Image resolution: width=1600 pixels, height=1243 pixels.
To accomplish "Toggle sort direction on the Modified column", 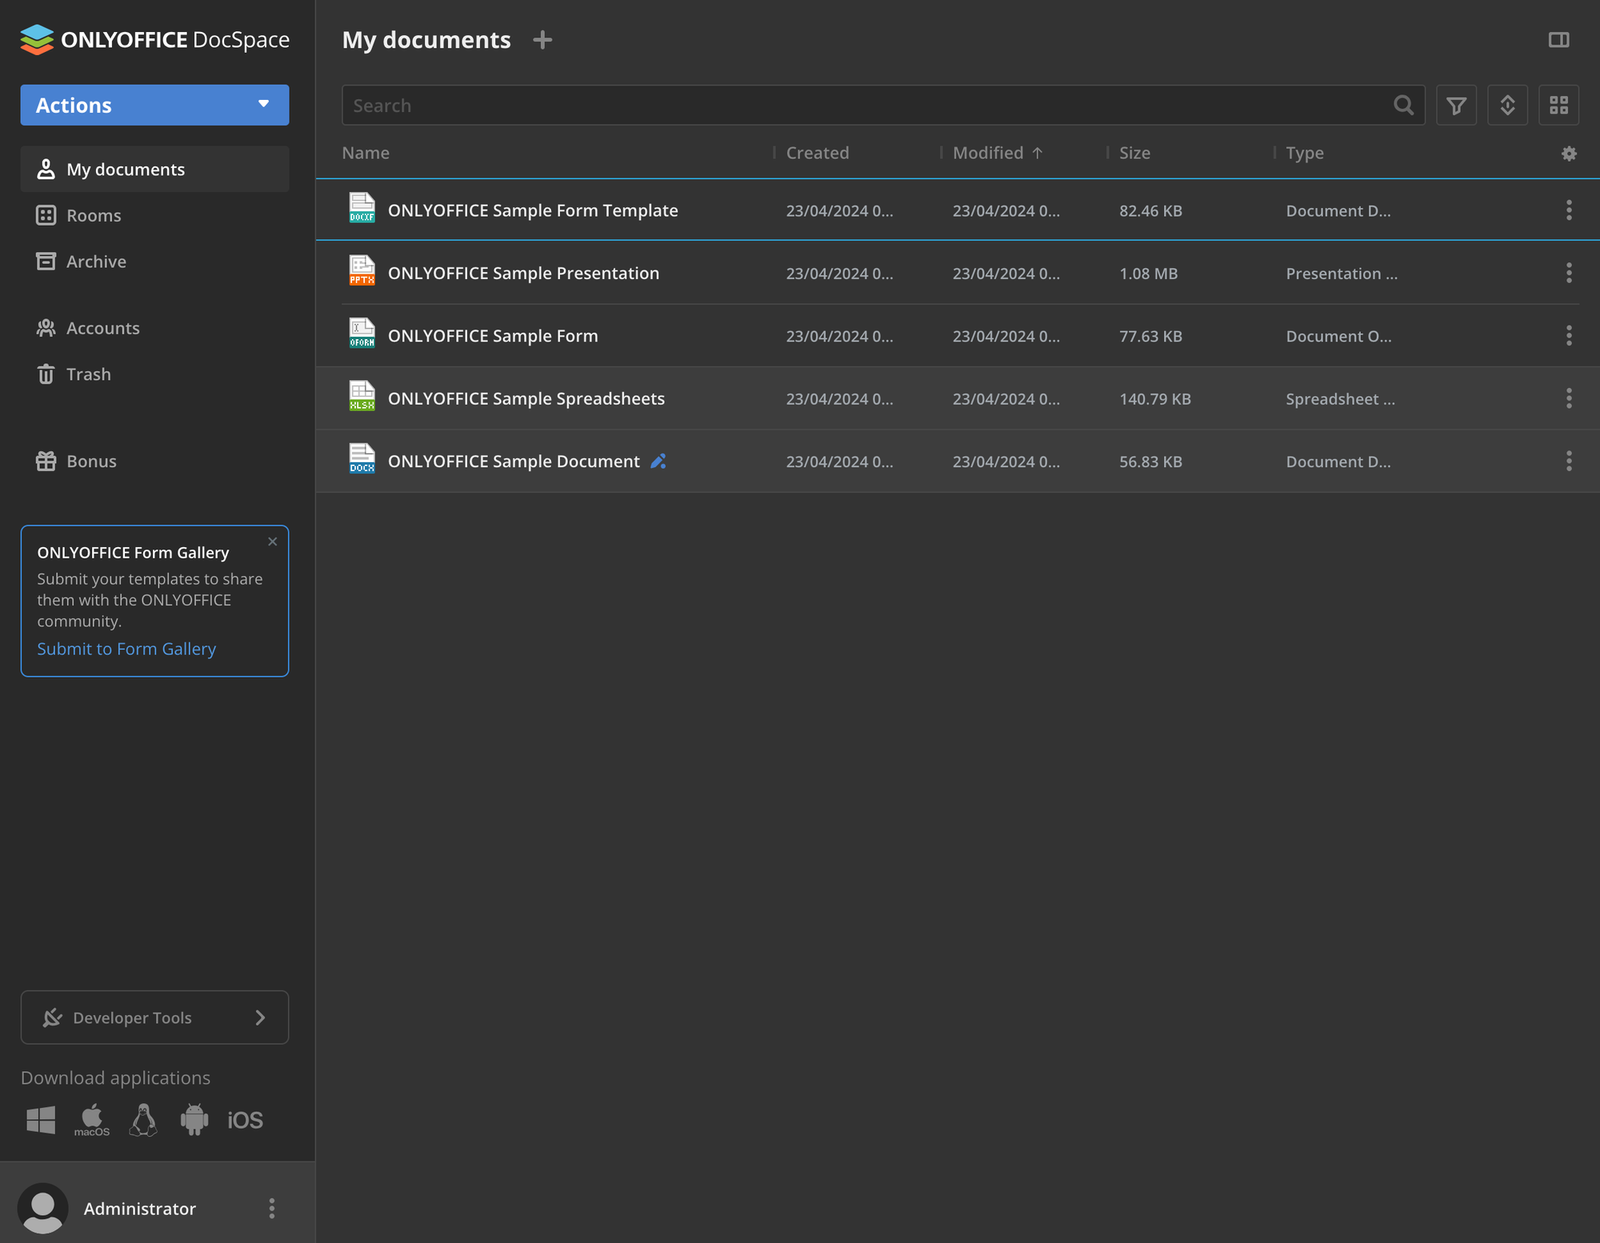I will point(1037,152).
